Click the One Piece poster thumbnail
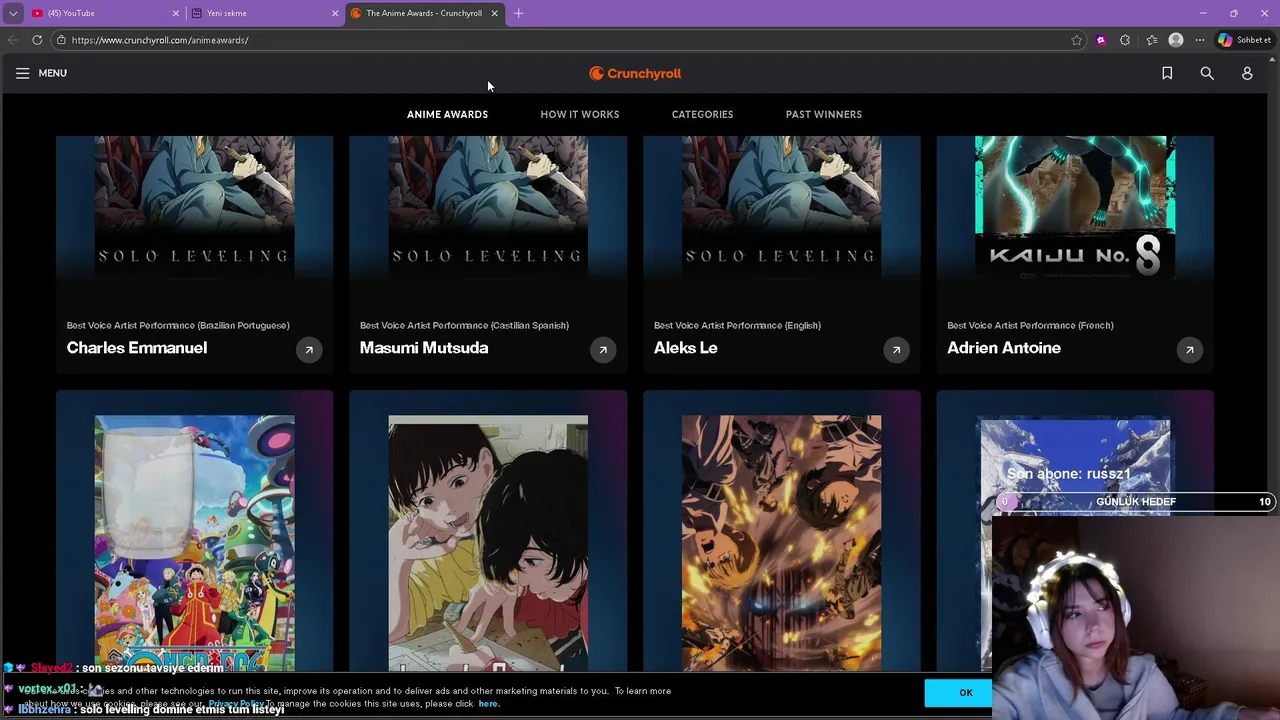 [x=195, y=543]
